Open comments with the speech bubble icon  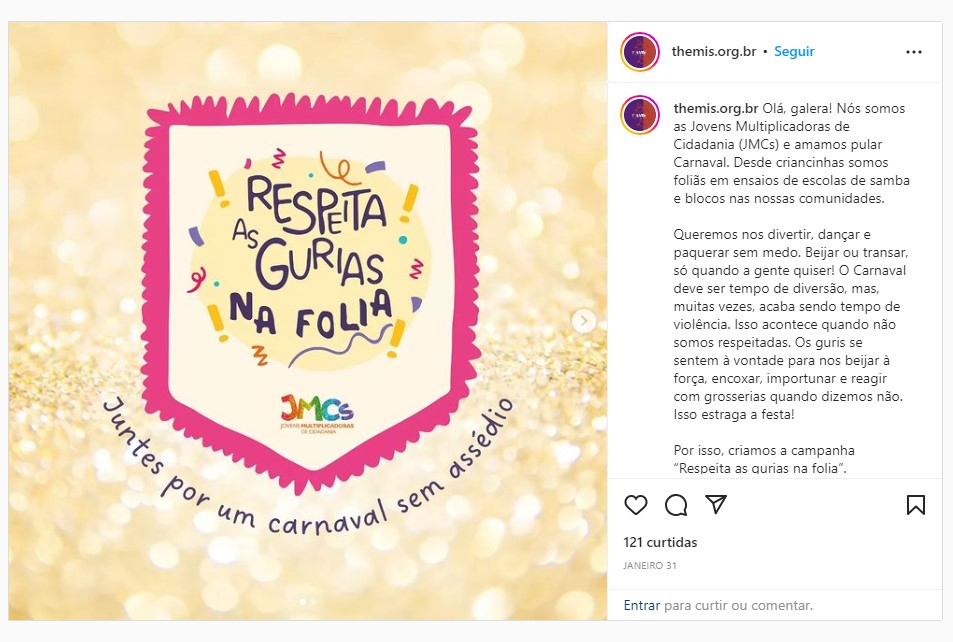(676, 506)
